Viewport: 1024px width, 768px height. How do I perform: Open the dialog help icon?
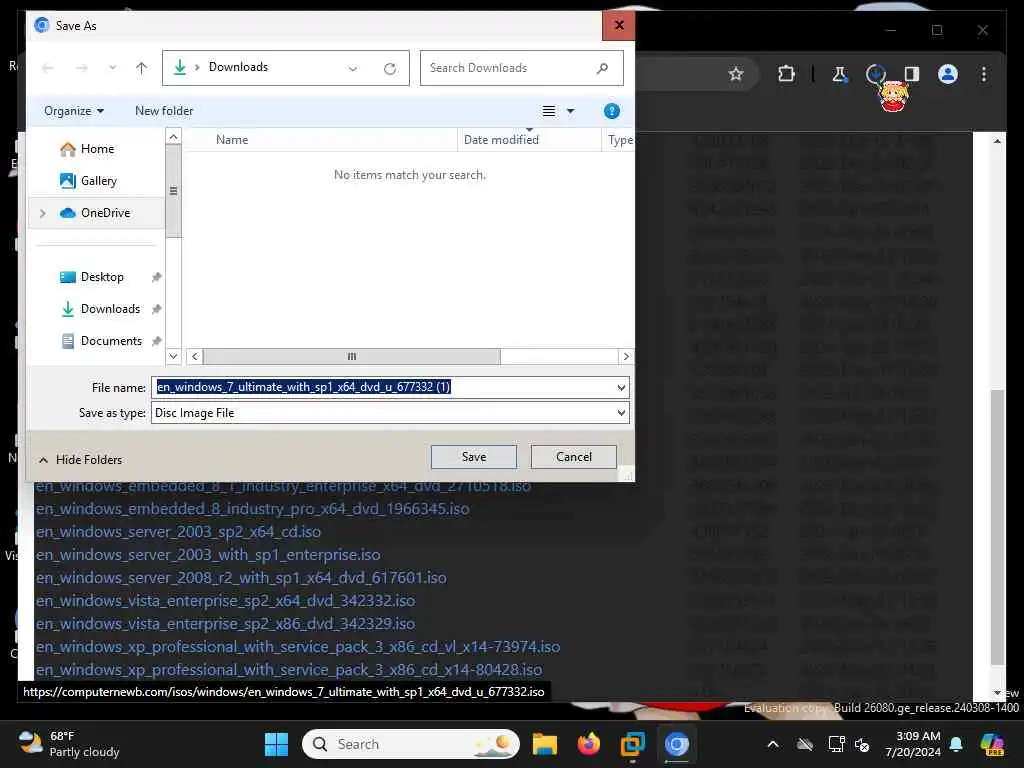click(611, 111)
